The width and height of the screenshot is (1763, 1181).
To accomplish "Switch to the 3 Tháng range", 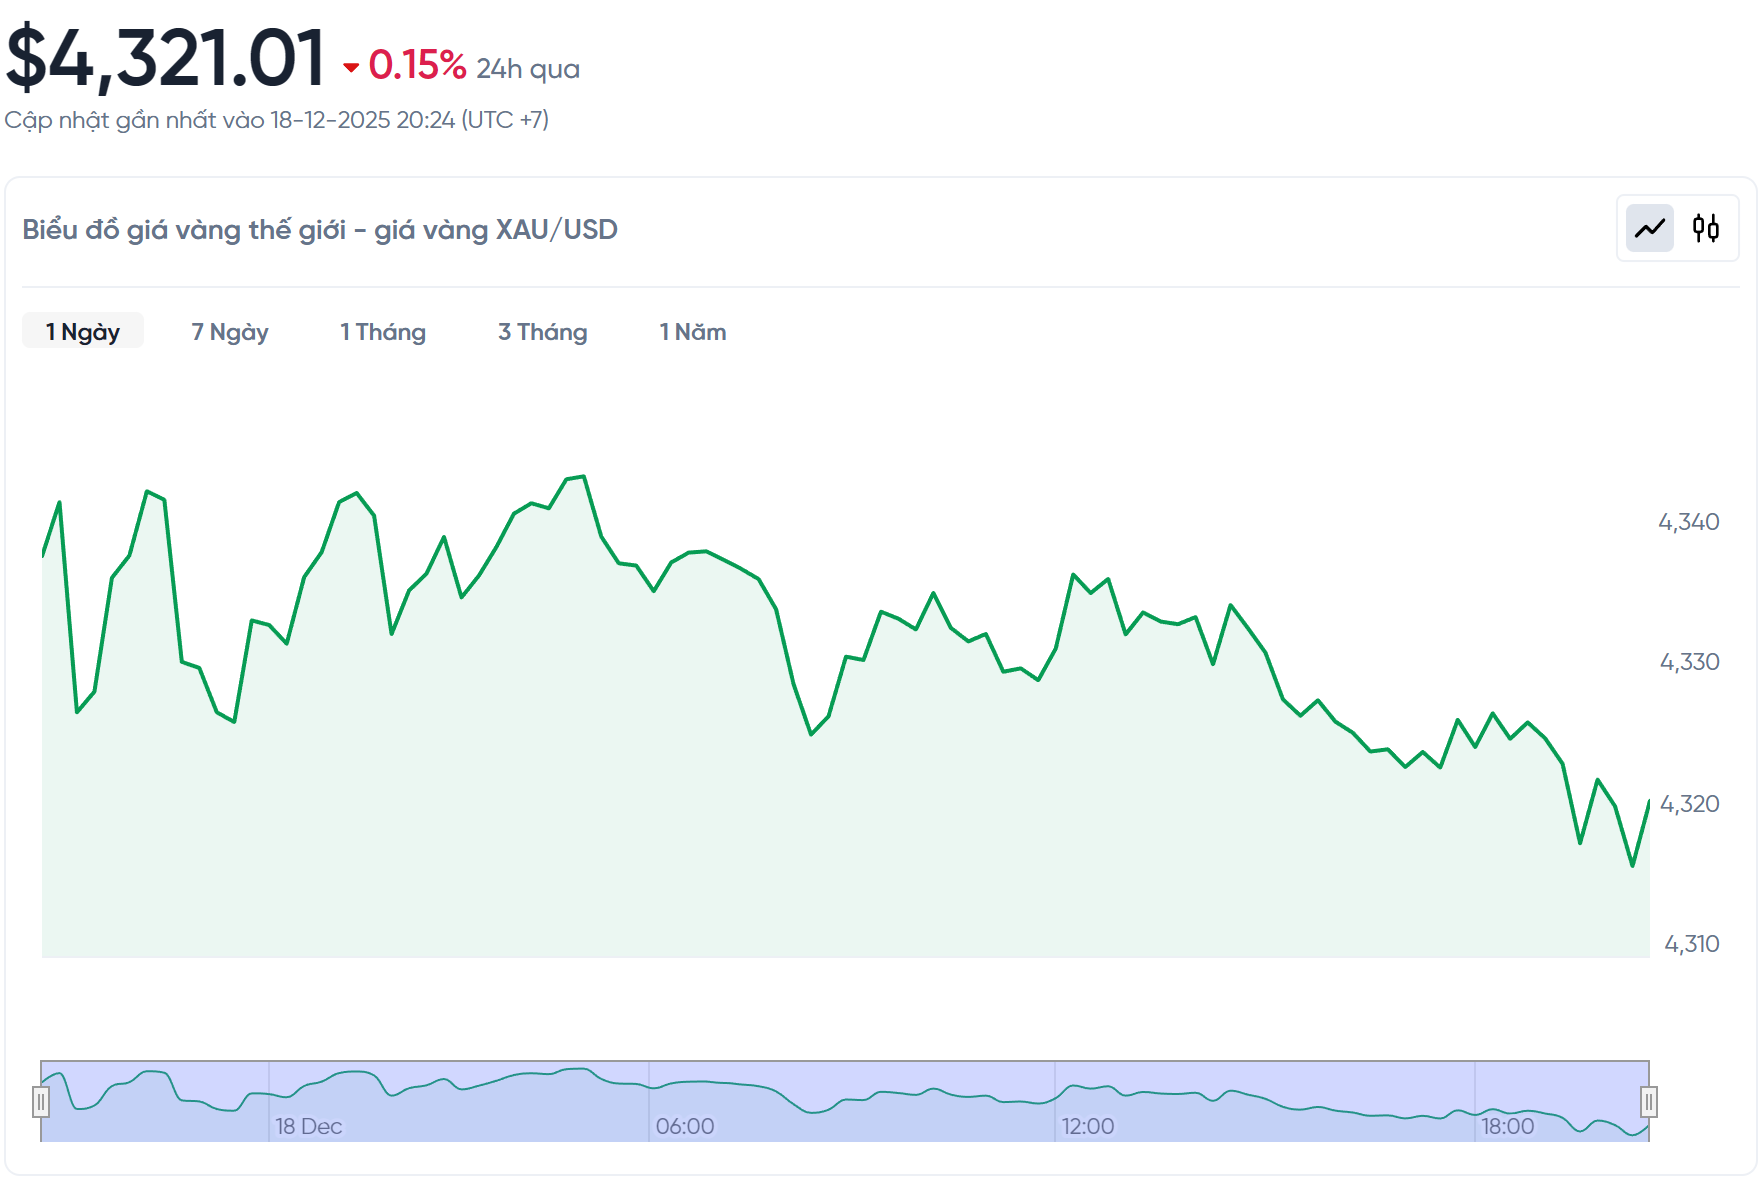I will pos(542,332).
